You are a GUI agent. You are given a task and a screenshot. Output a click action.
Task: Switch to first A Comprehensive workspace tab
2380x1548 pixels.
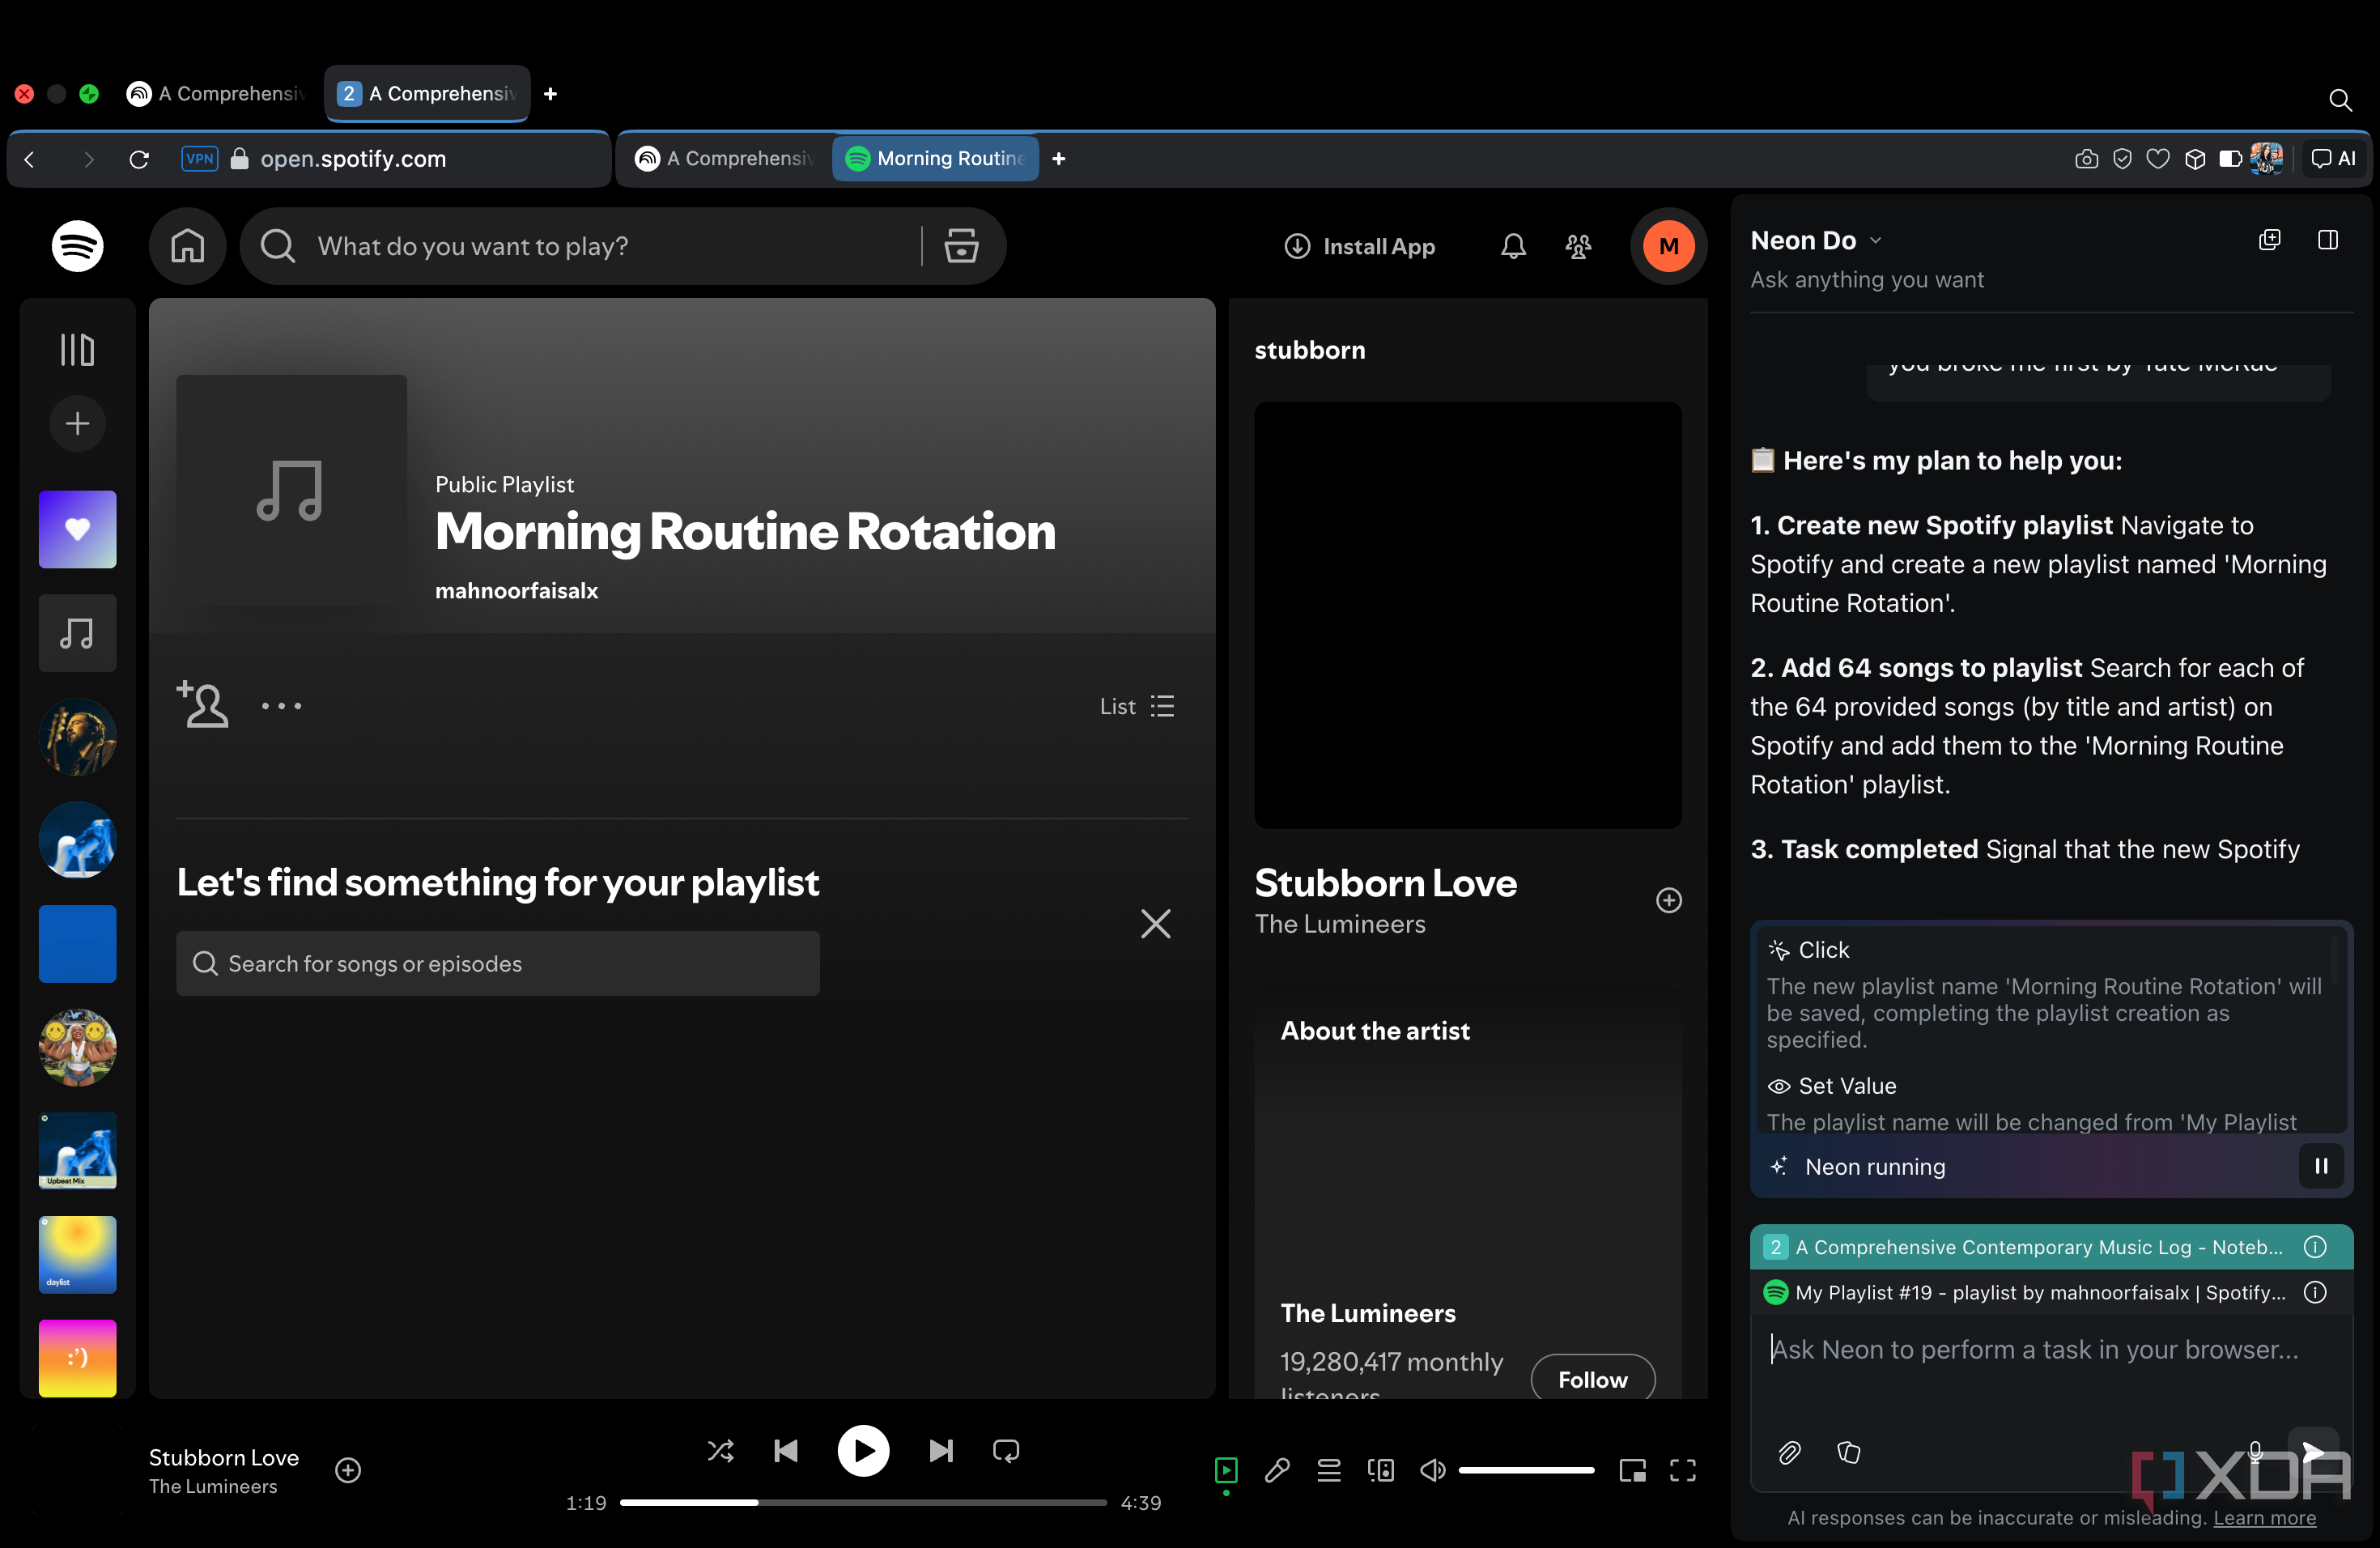point(218,93)
